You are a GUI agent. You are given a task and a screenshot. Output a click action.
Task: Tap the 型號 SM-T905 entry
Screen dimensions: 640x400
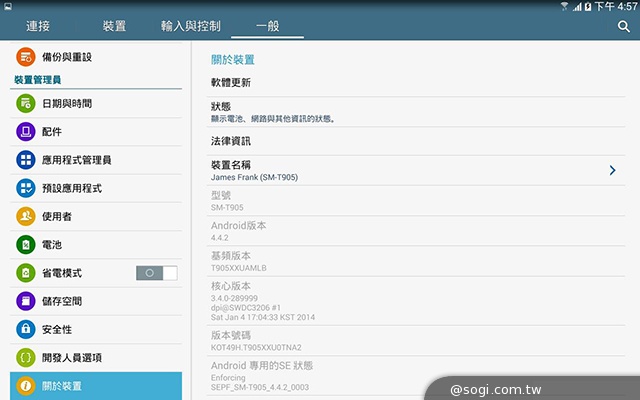416,200
